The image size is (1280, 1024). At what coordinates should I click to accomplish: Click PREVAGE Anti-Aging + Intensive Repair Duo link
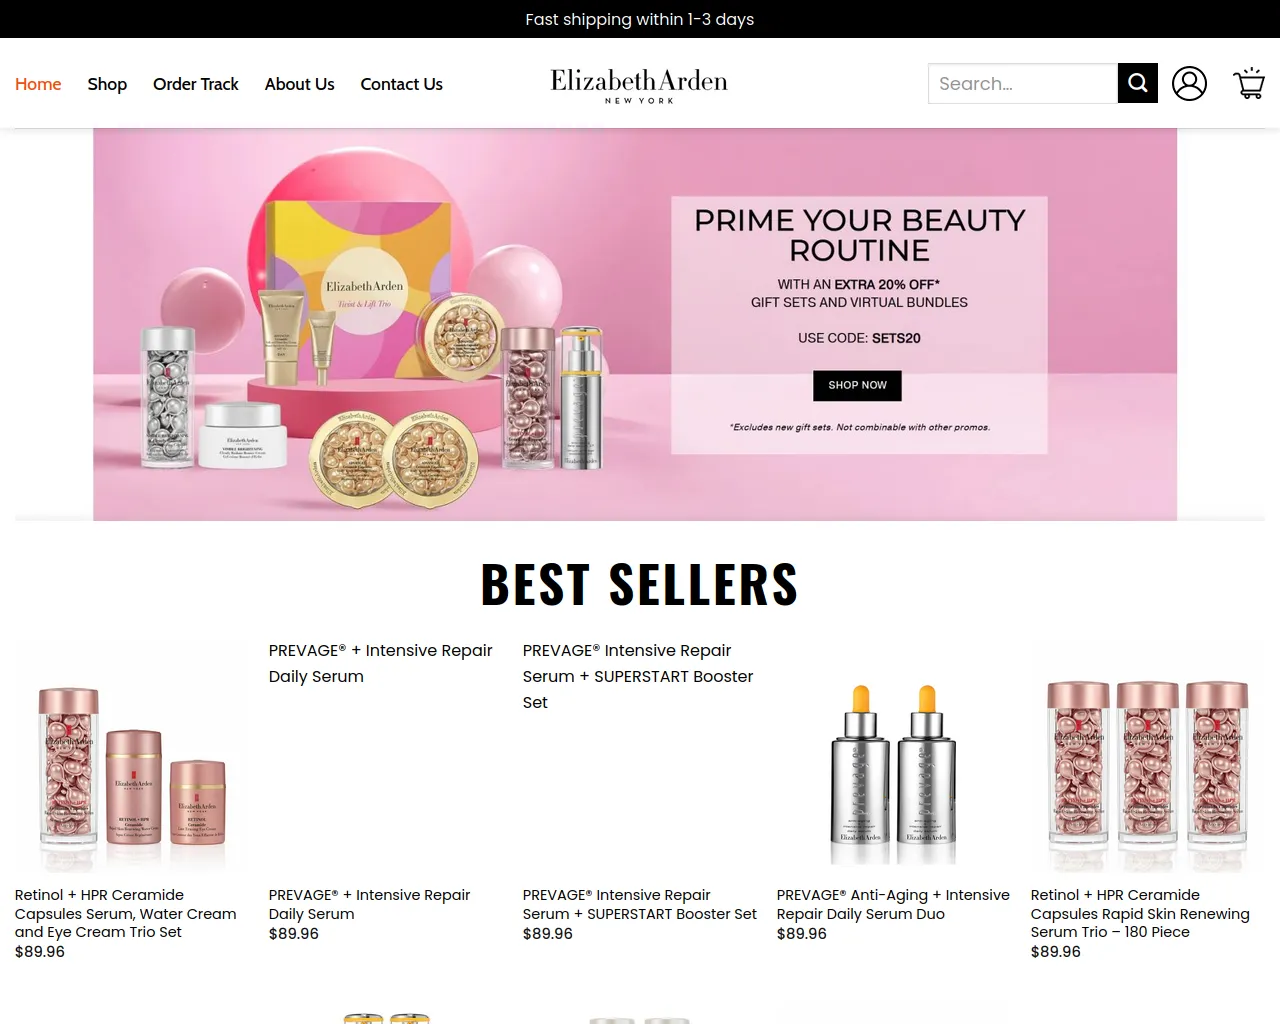[893, 904]
